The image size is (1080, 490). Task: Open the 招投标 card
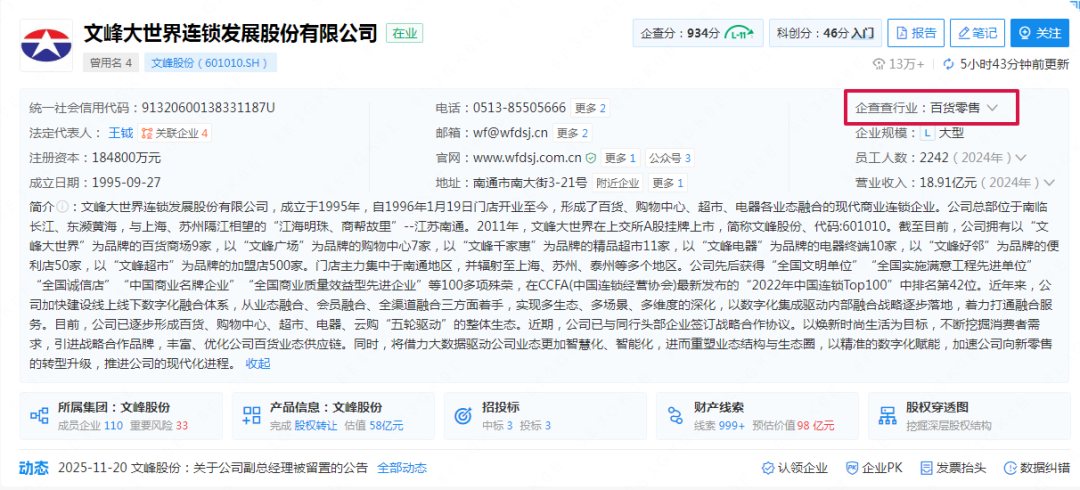pyautogui.click(x=546, y=416)
